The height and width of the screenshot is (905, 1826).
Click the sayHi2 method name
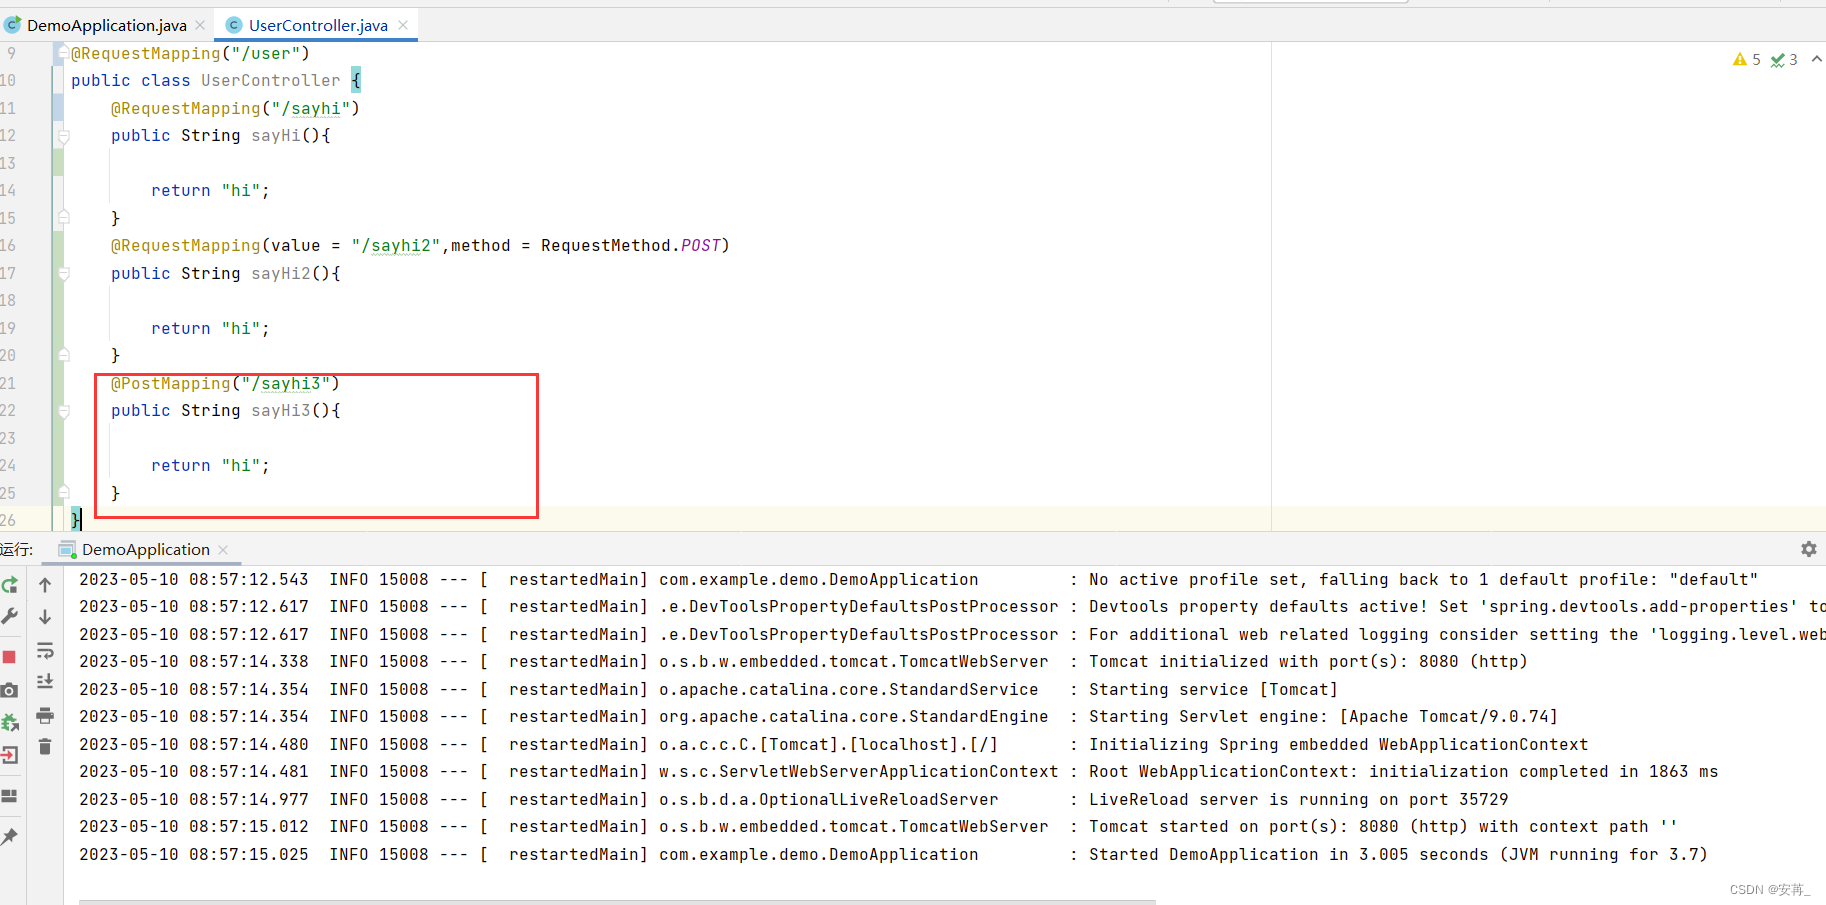tap(281, 274)
